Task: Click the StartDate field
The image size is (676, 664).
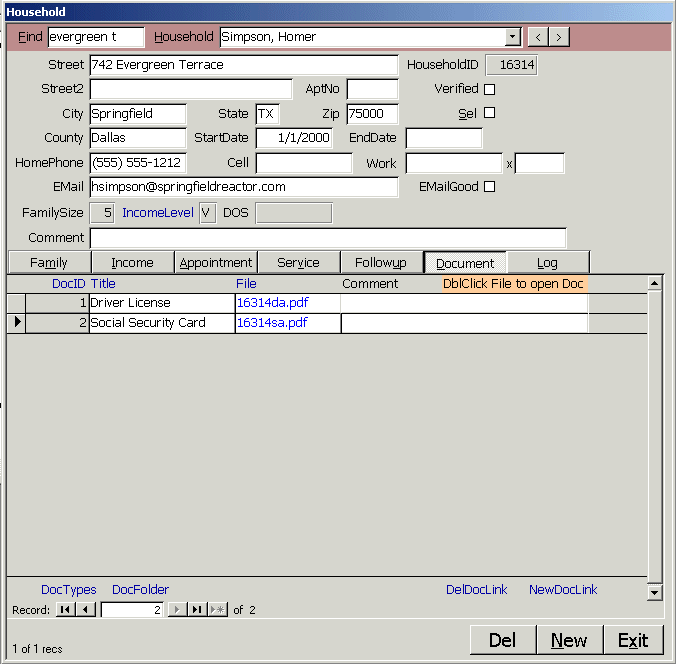Action: (x=294, y=138)
